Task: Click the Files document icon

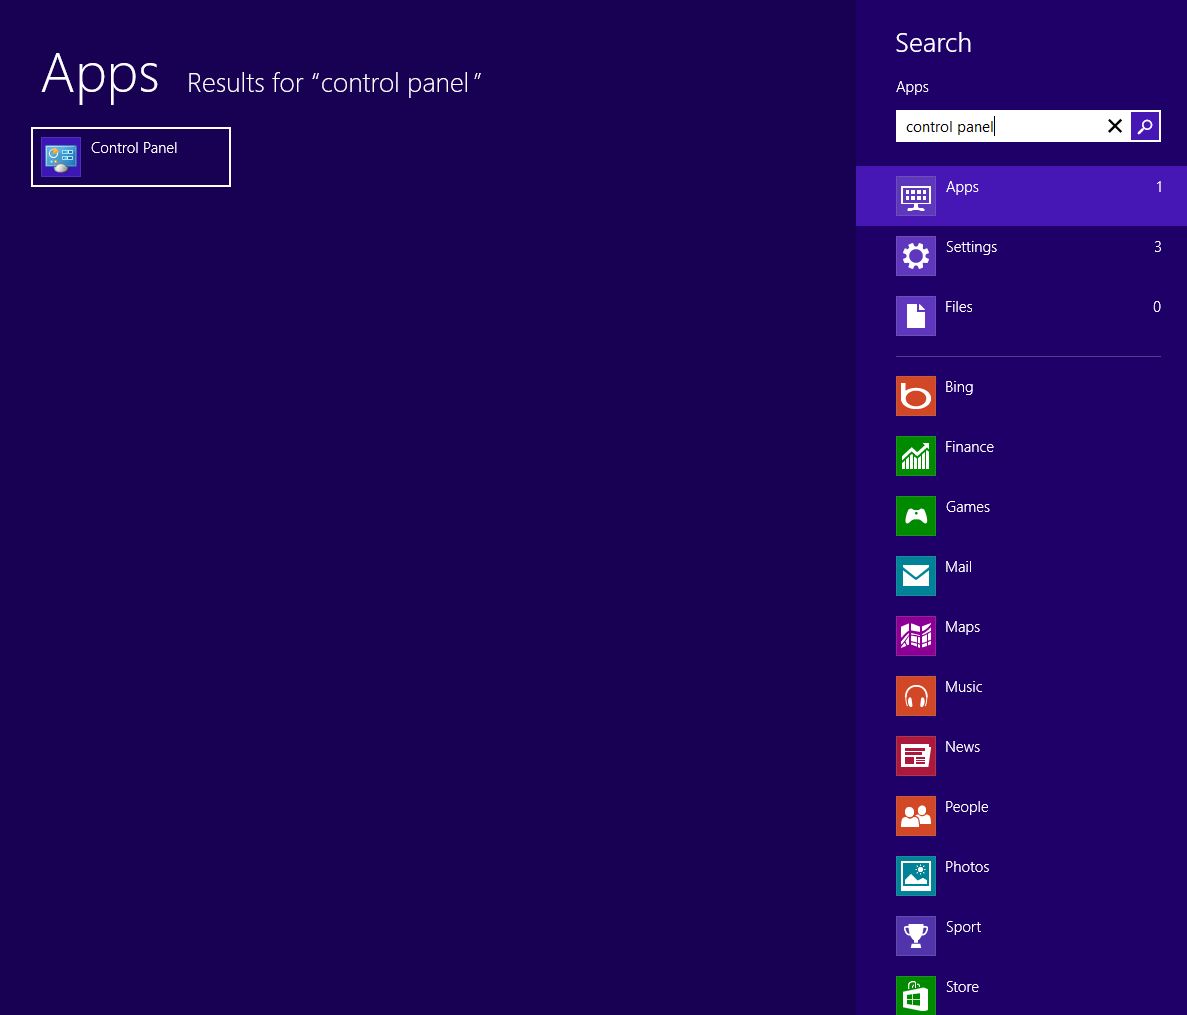Action: [x=915, y=316]
